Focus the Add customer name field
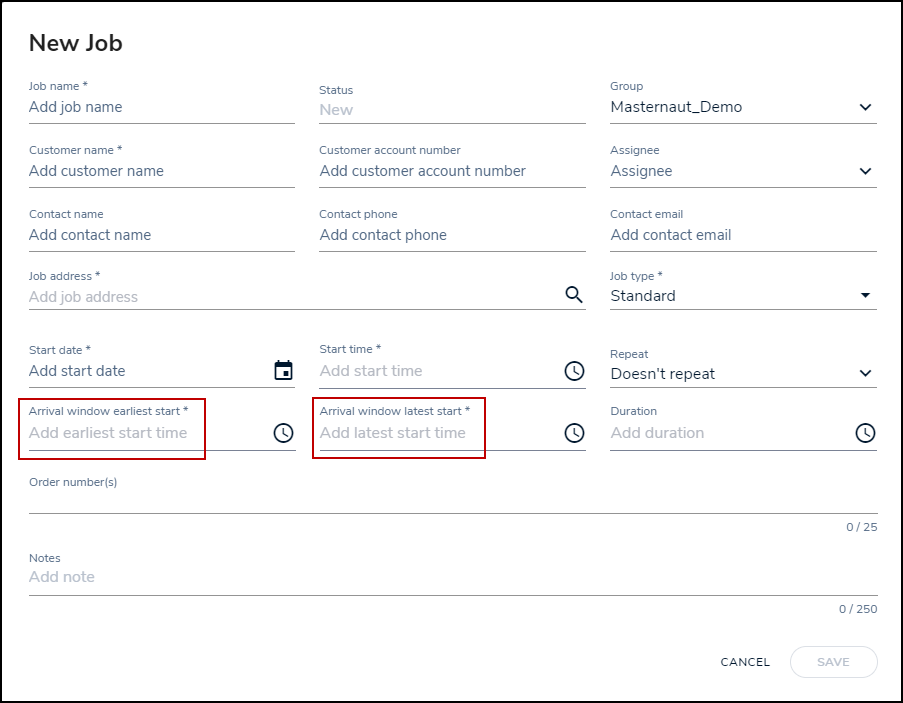 point(162,171)
